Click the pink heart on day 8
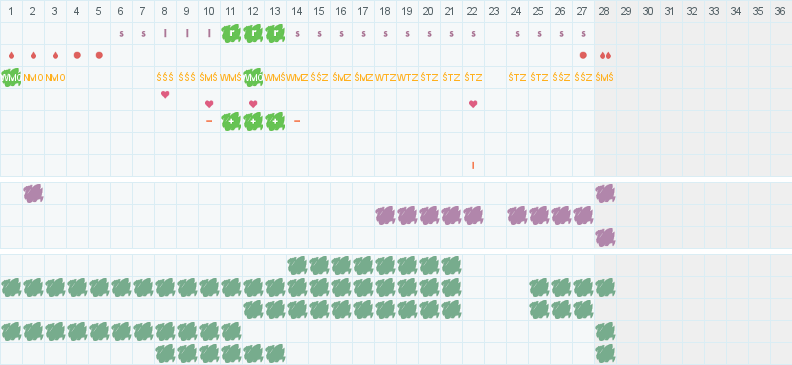This screenshot has height=365, width=792. (x=165, y=94)
